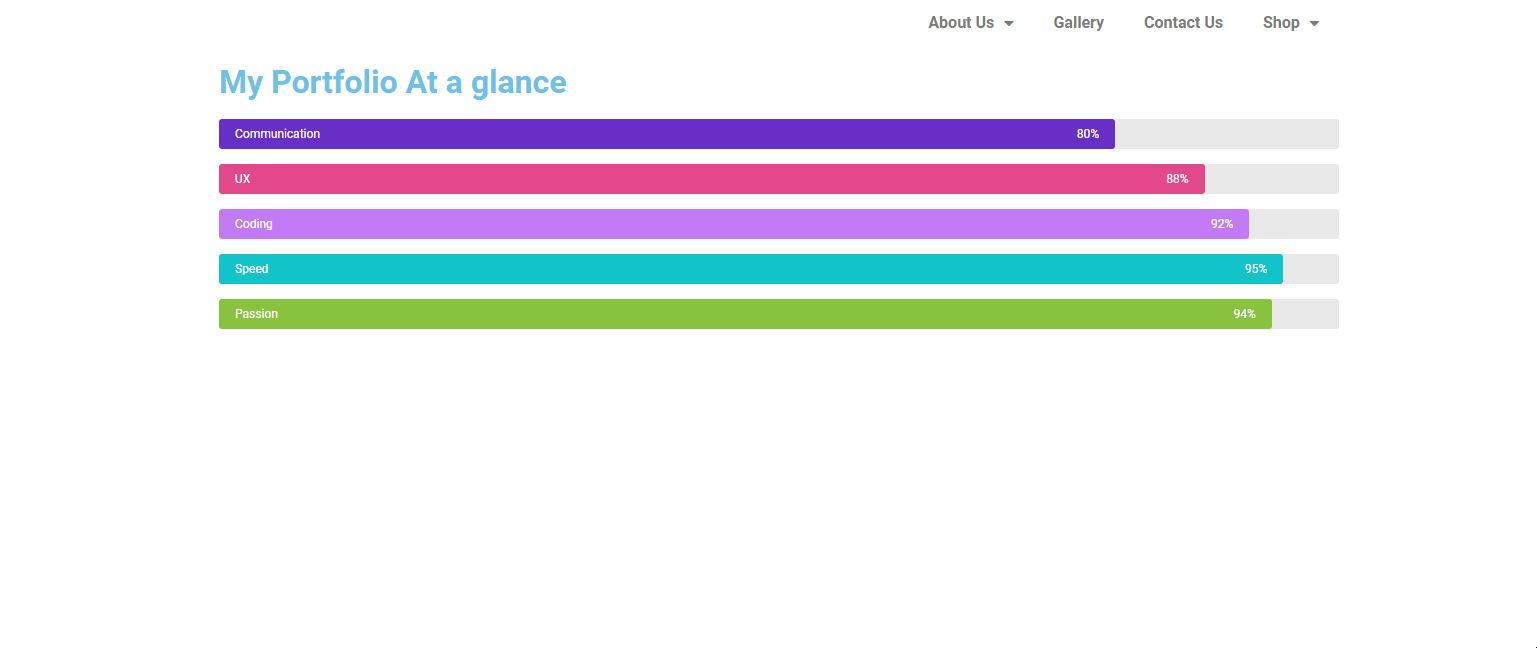
Task: Go to the Gallery page
Action: (1078, 22)
